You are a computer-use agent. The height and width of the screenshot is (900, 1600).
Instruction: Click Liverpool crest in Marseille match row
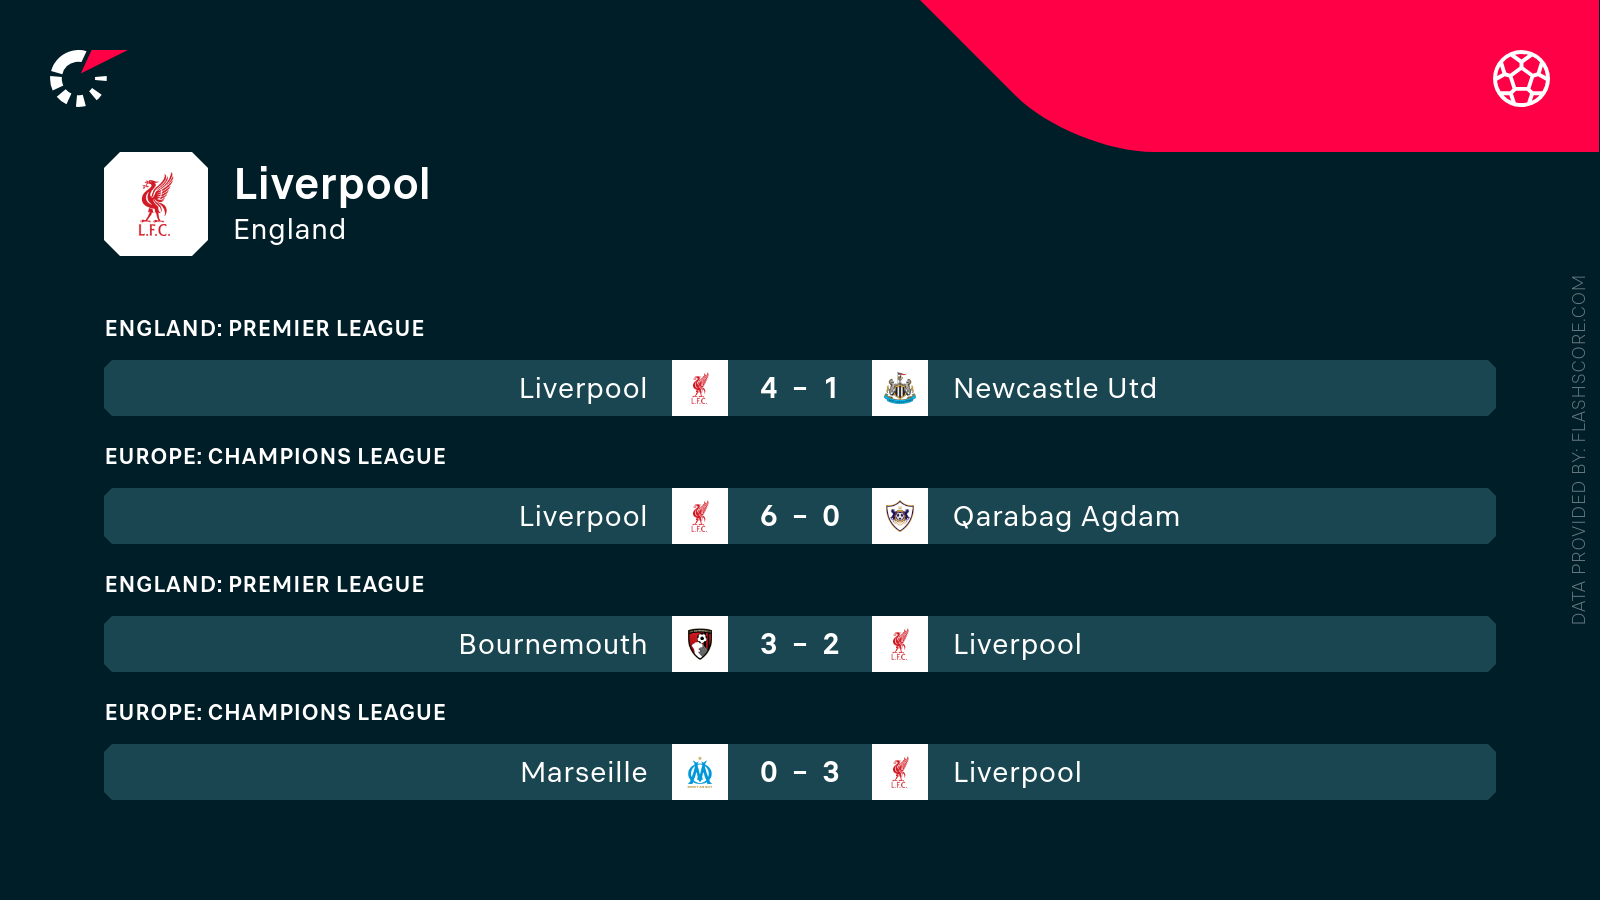click(900, 772)
